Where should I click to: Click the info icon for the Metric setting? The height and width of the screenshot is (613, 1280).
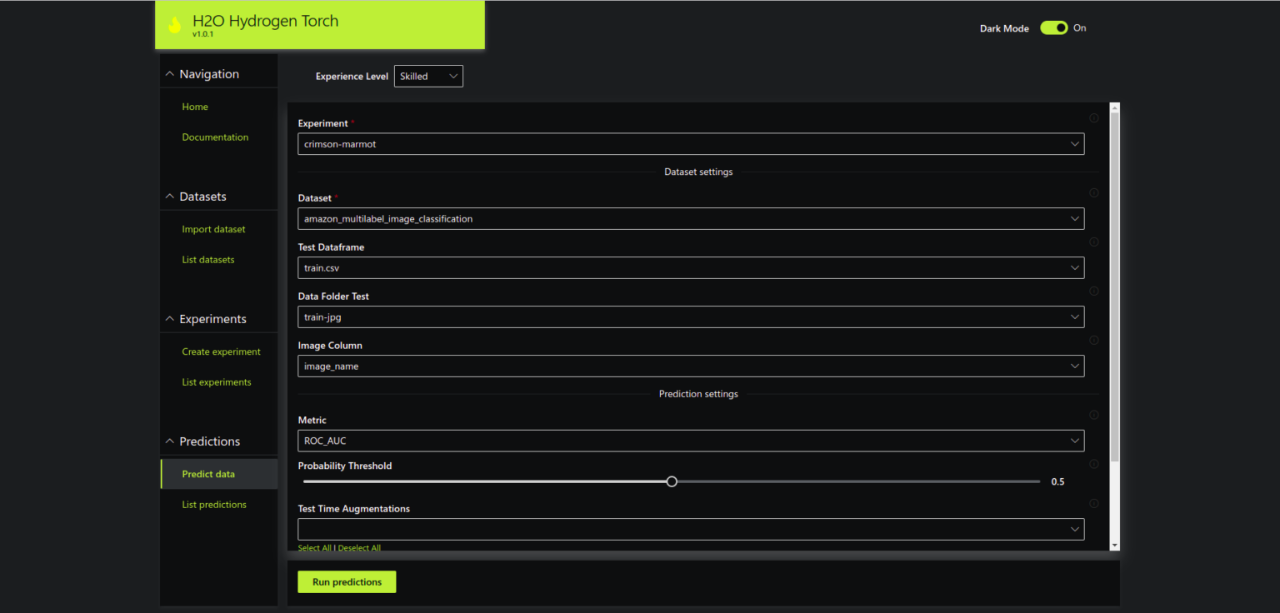click(1094, 415)
